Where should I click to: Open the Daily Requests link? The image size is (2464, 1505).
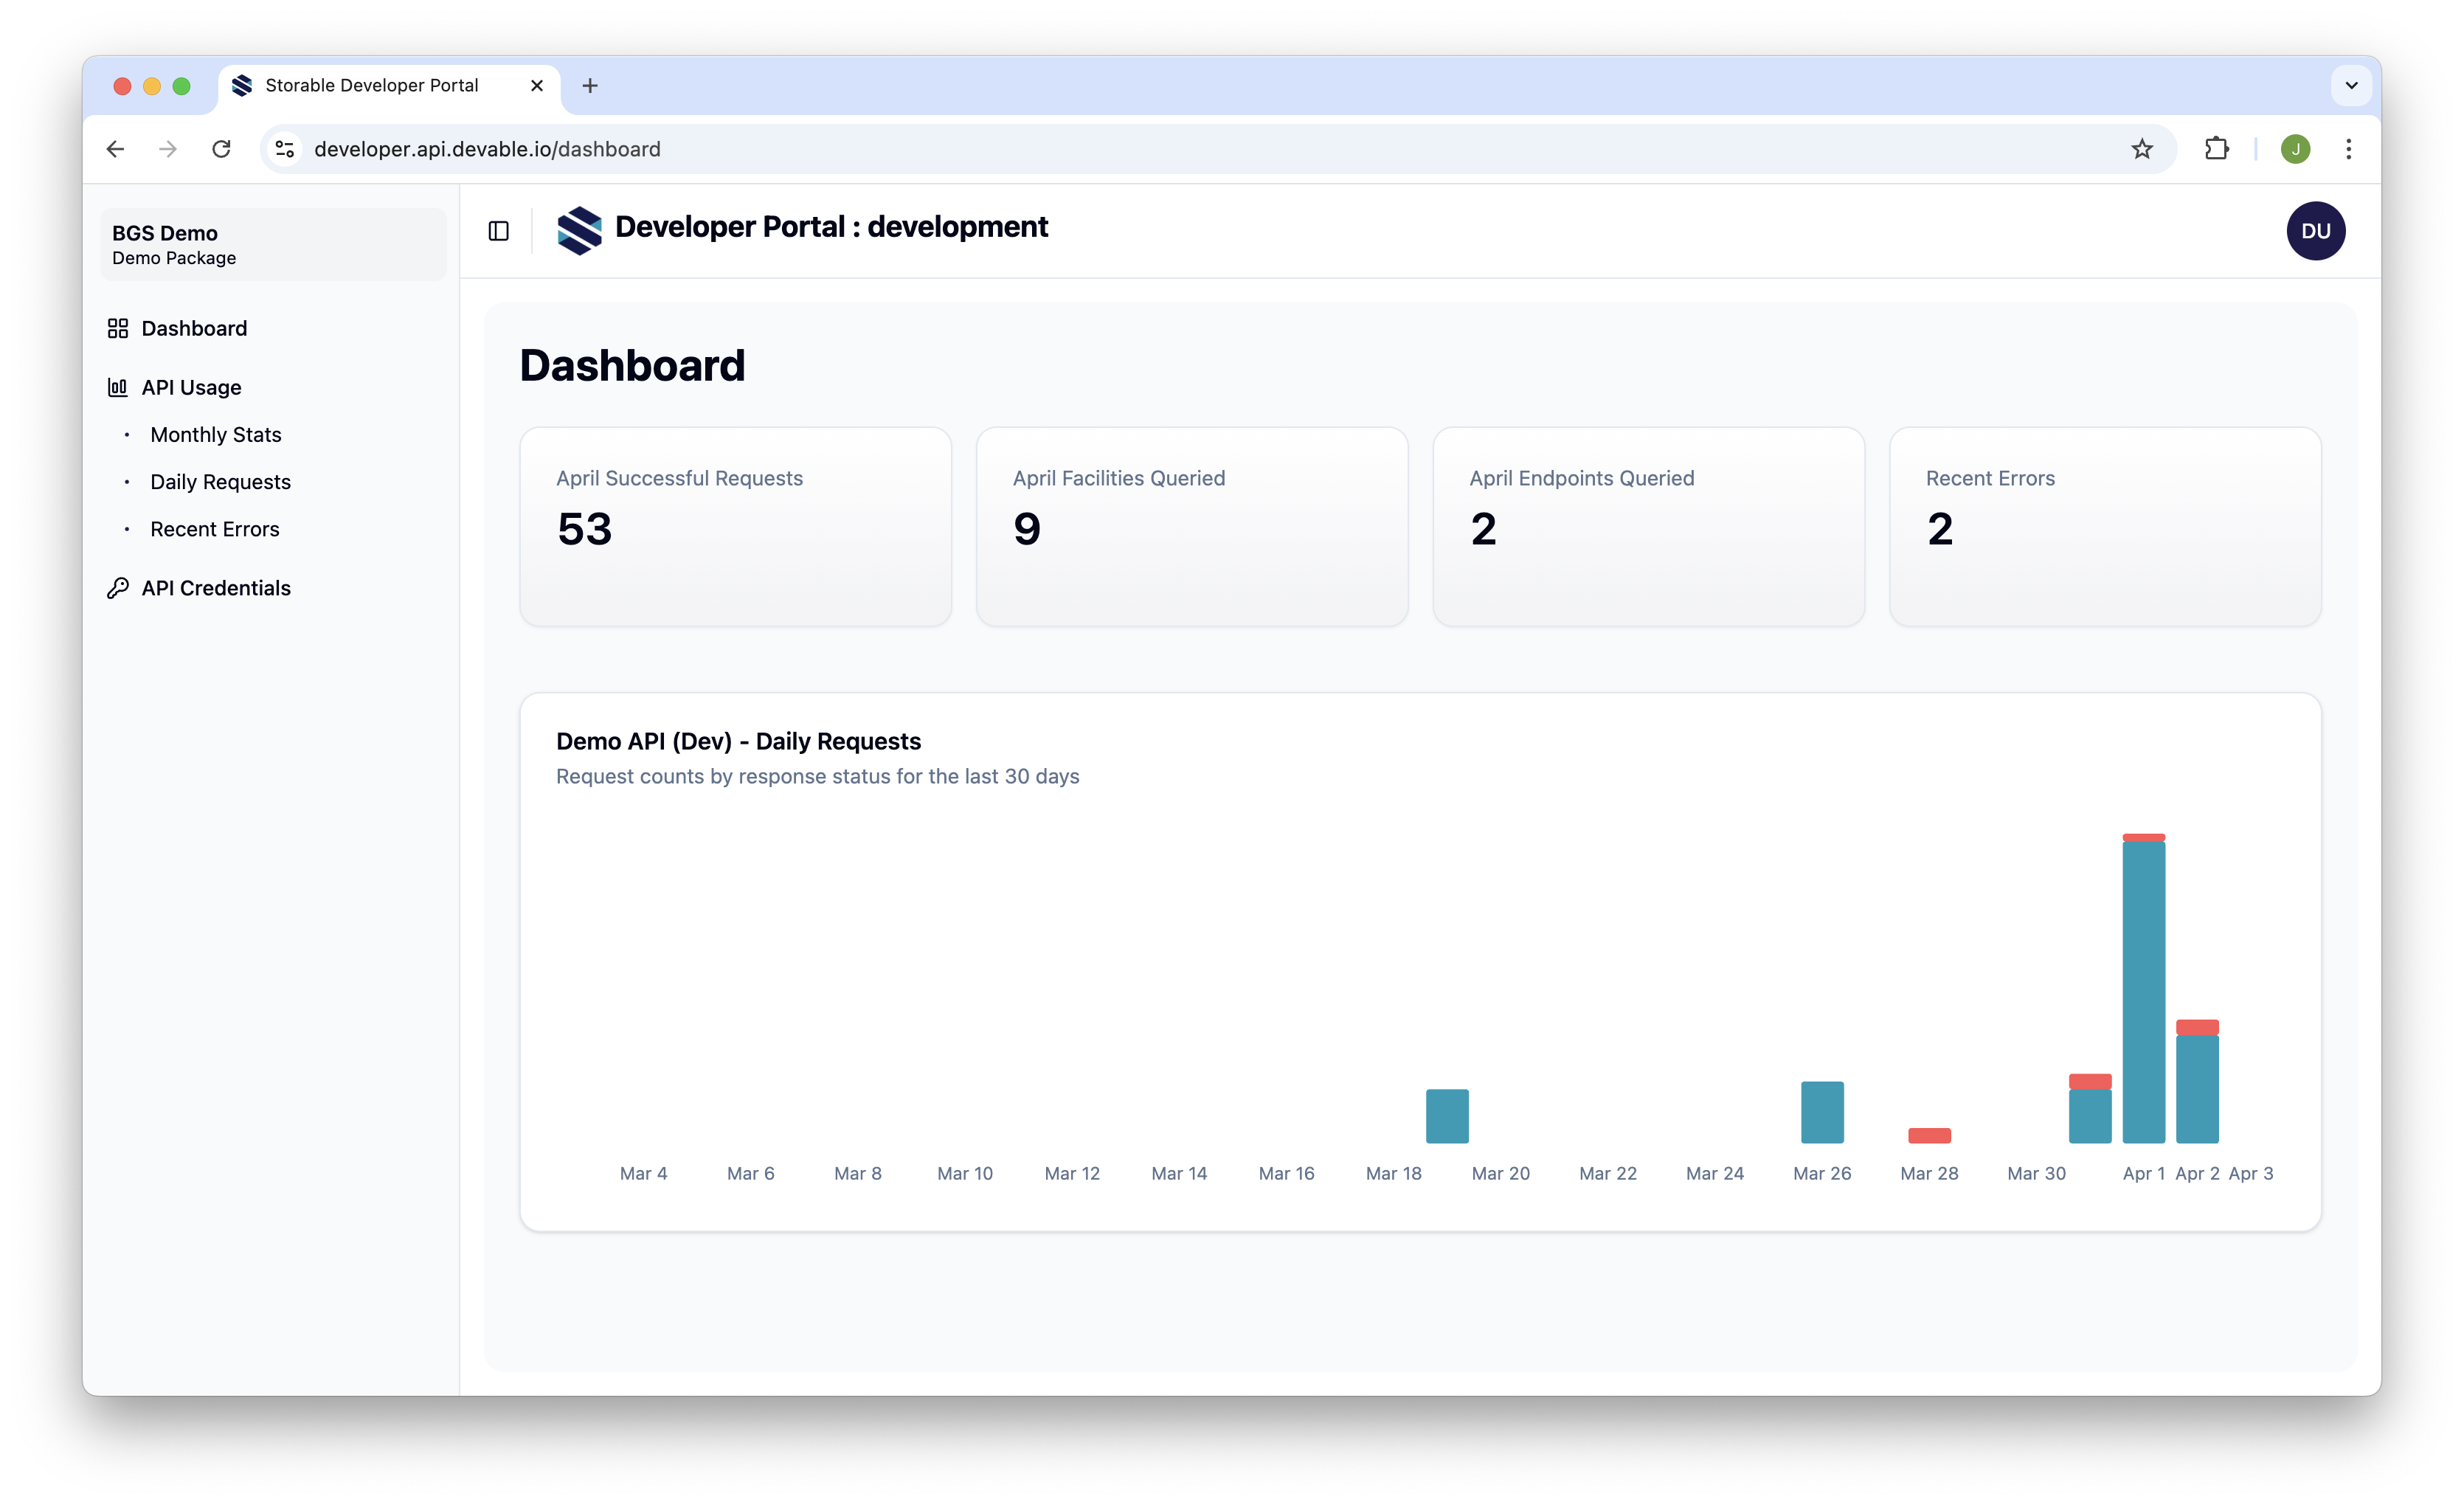[220, 481]
